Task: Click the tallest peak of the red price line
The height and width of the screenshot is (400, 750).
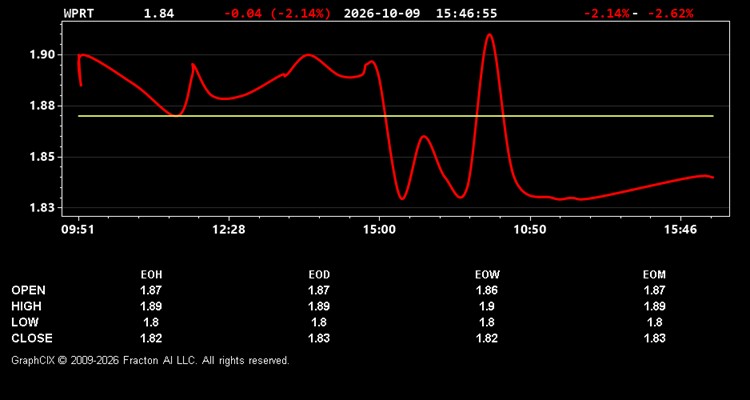Action: [489, 35]
